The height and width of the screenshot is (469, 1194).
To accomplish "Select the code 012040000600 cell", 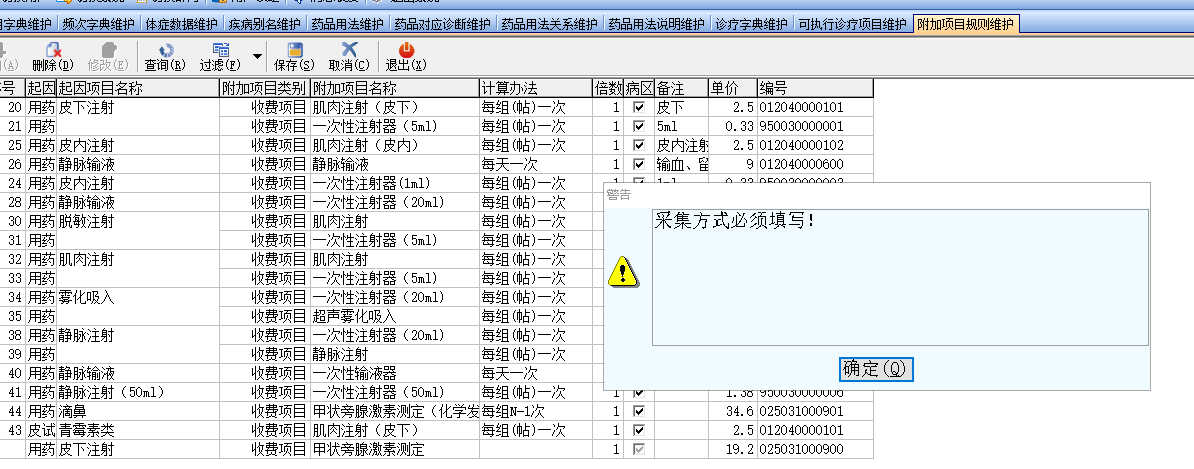I will 815,164.
